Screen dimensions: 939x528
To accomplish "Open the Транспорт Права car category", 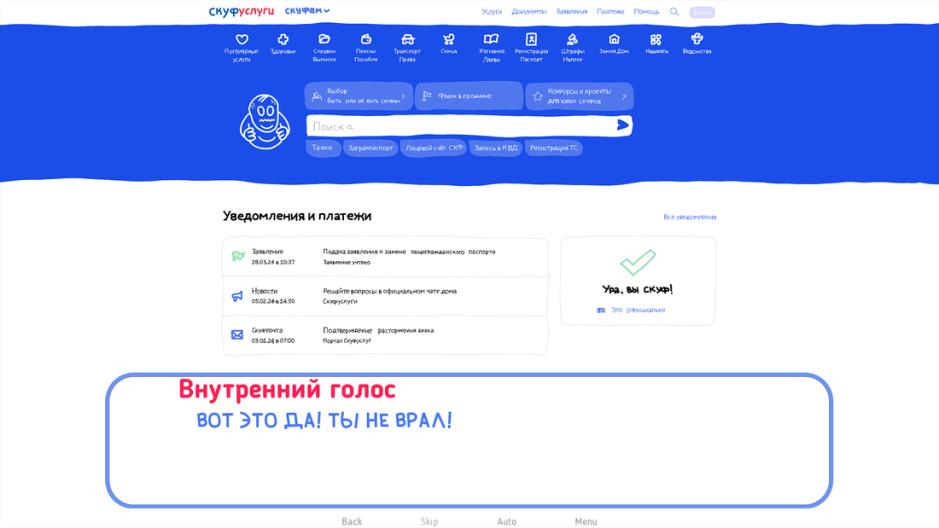I will [407, 47].
